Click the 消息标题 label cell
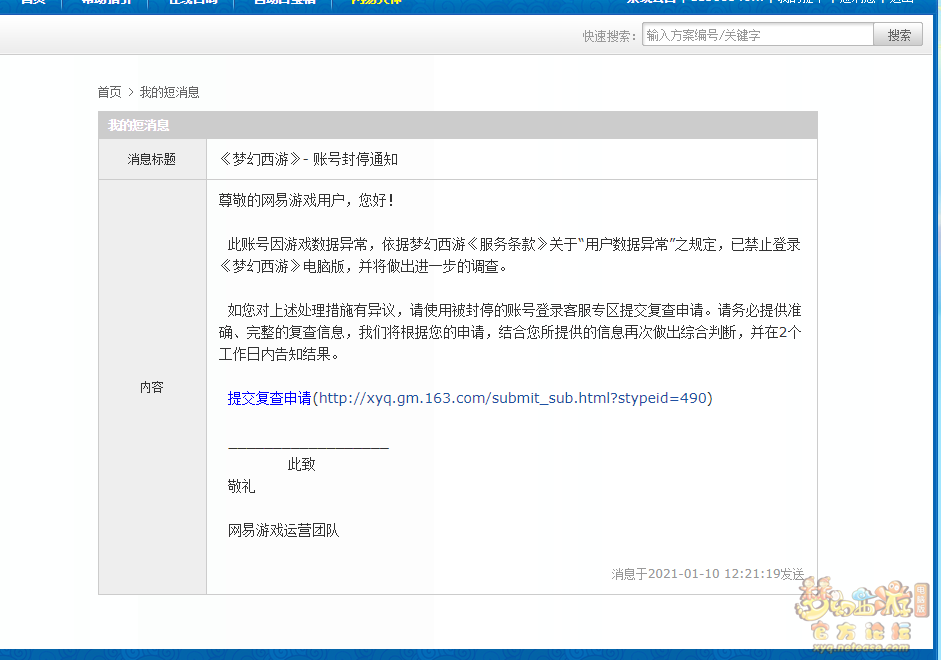 [x=152, y=159]
